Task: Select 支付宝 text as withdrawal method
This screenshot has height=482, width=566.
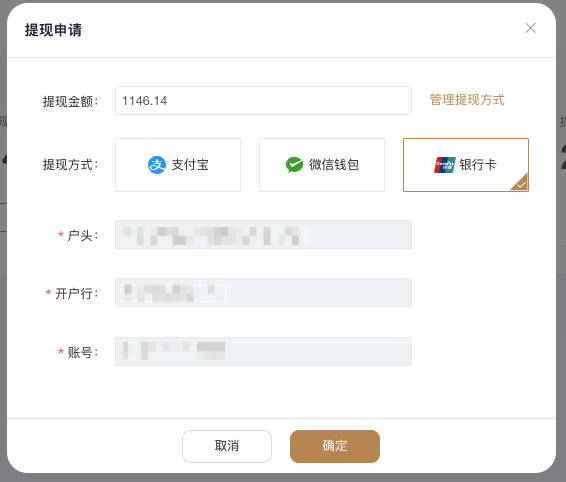Action: point(190,165)
